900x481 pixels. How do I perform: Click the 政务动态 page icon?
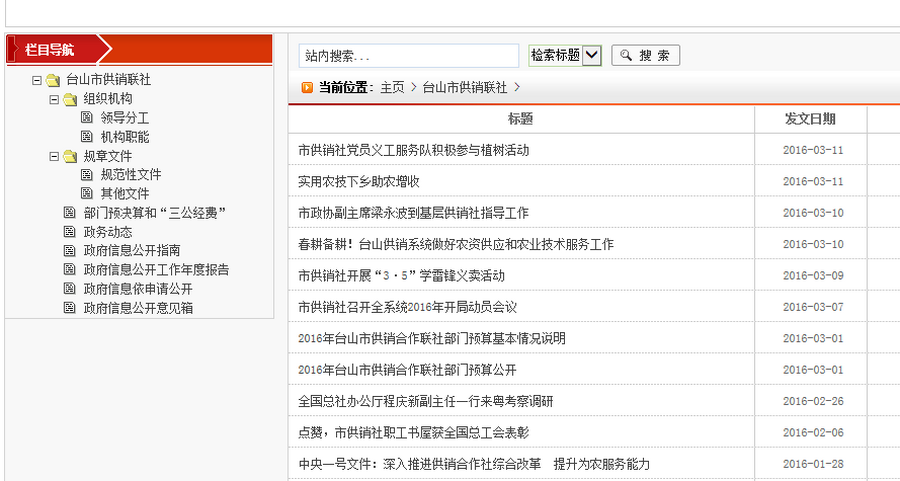pyautogui.click(x=69, y=232)
